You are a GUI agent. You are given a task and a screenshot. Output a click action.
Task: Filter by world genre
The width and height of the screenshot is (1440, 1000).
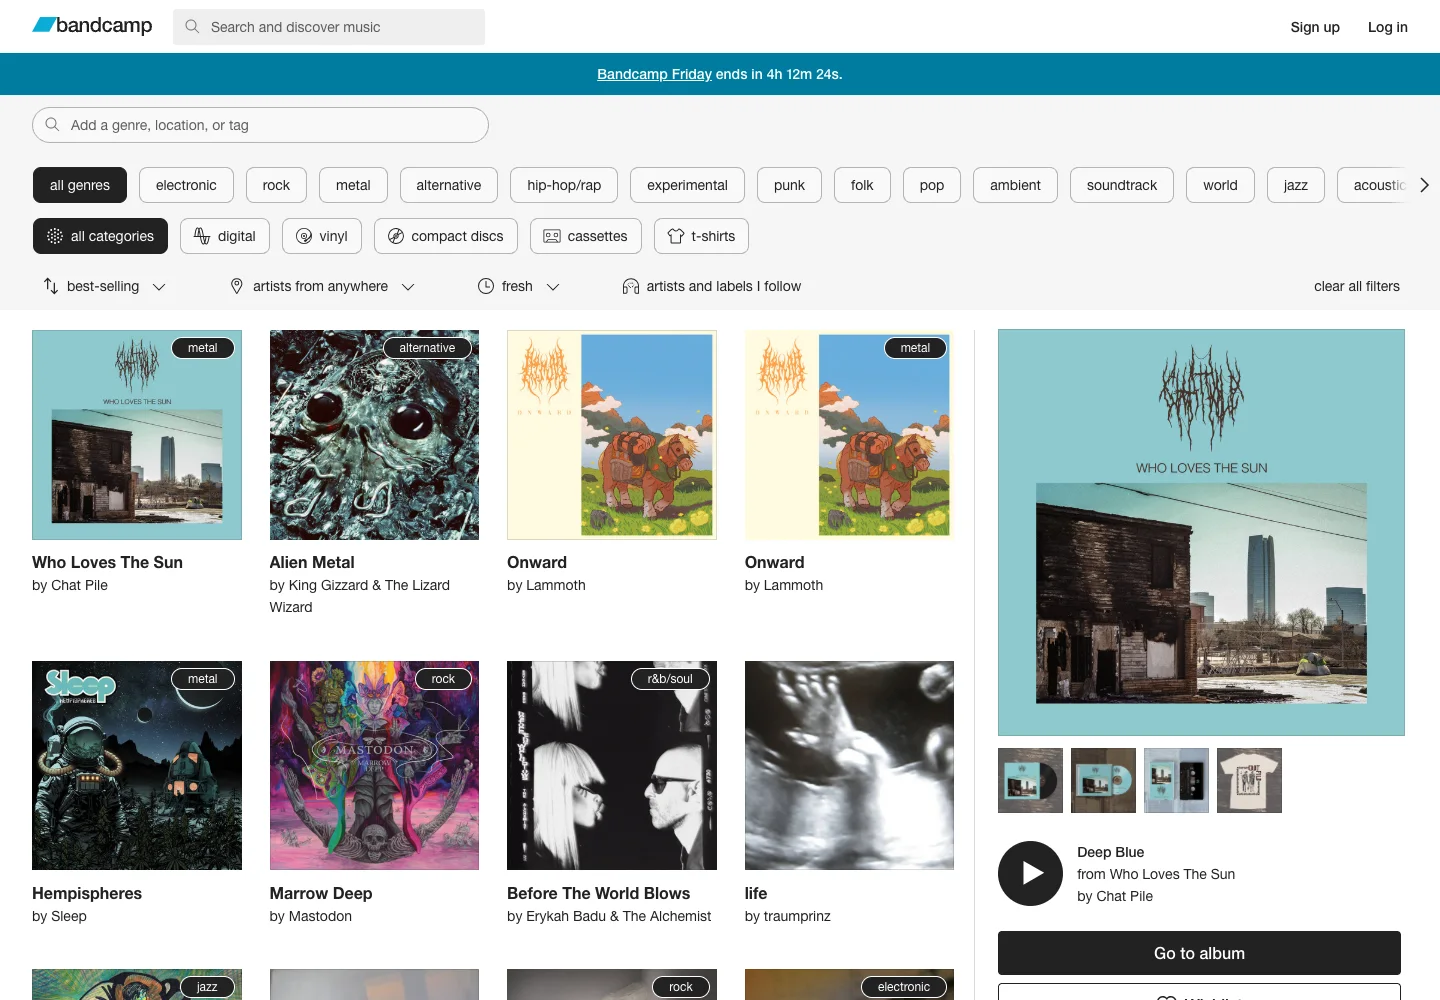[1220, 185]
